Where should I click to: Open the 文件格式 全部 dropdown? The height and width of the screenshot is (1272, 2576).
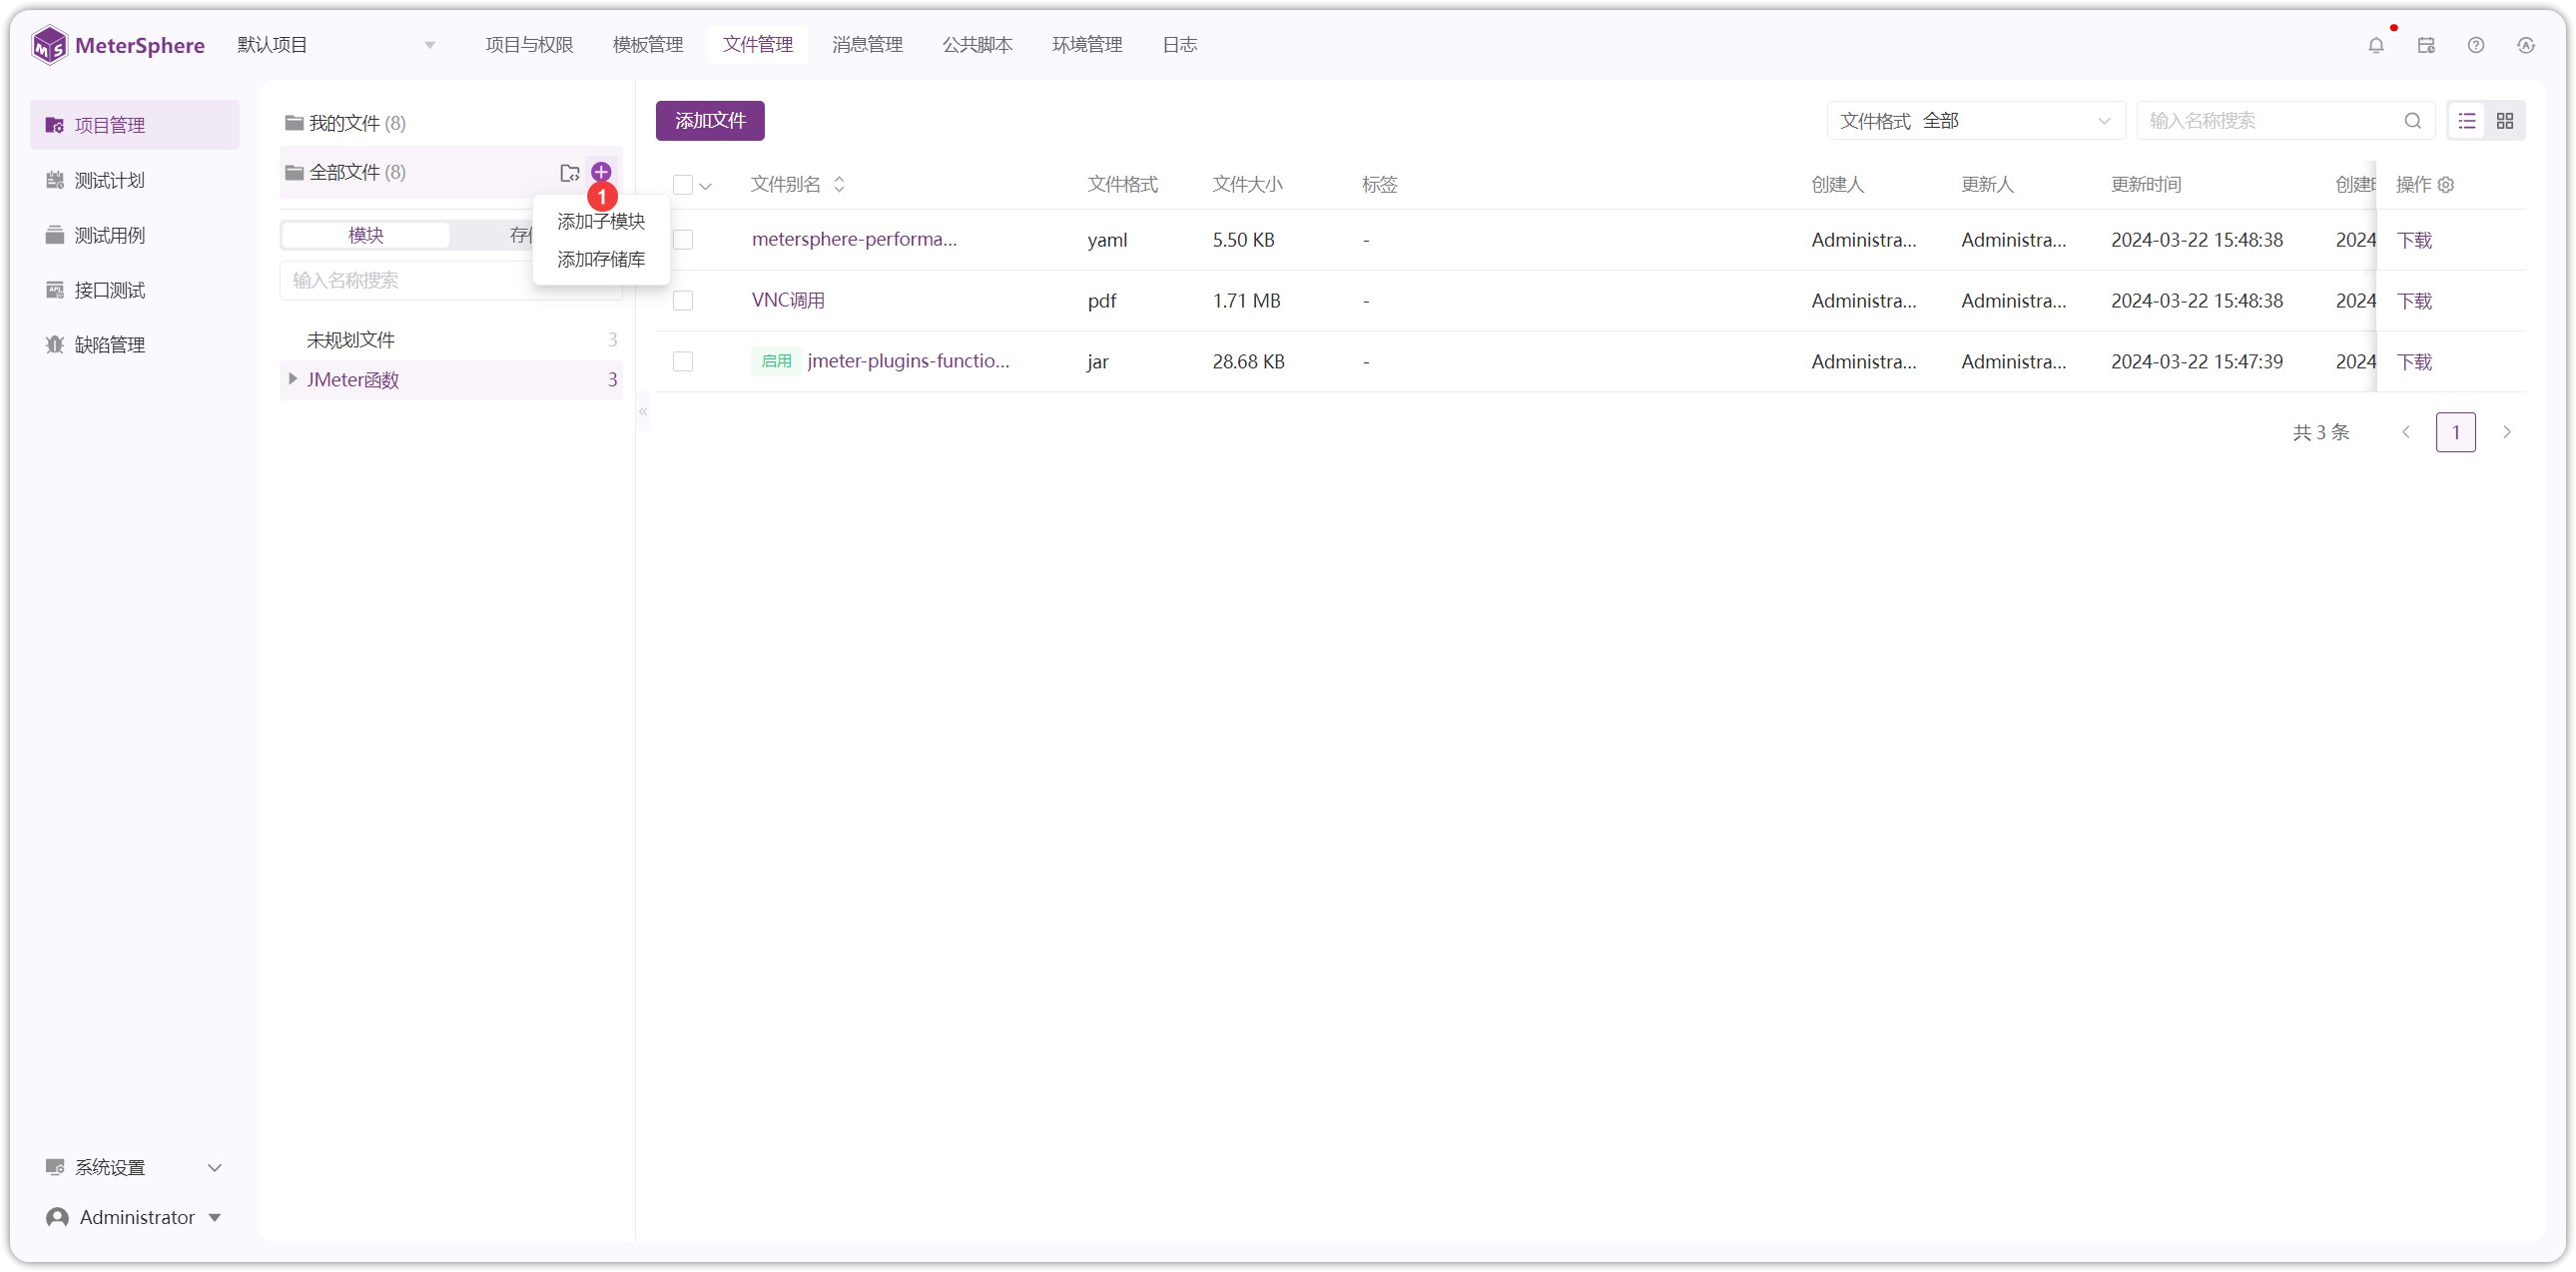click(1975, 121)
